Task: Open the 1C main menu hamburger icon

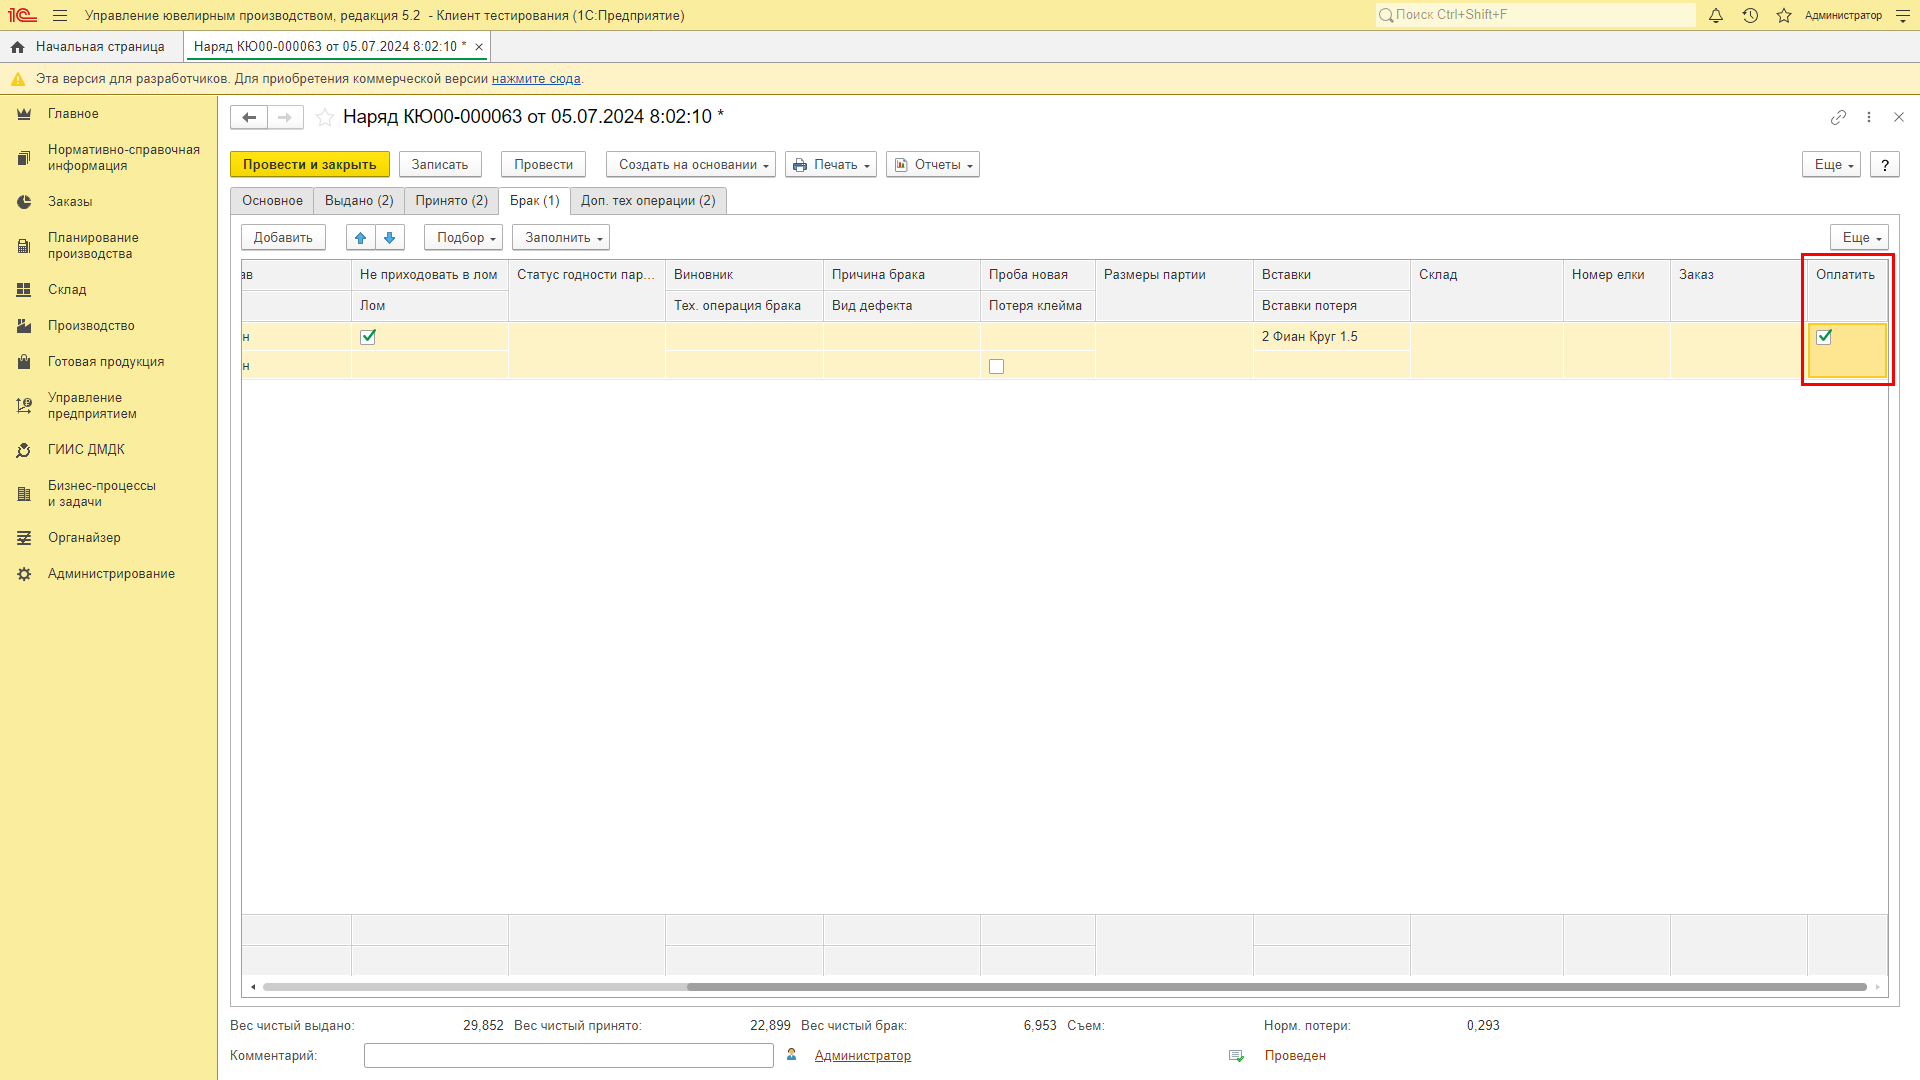Action: (60, 15)
